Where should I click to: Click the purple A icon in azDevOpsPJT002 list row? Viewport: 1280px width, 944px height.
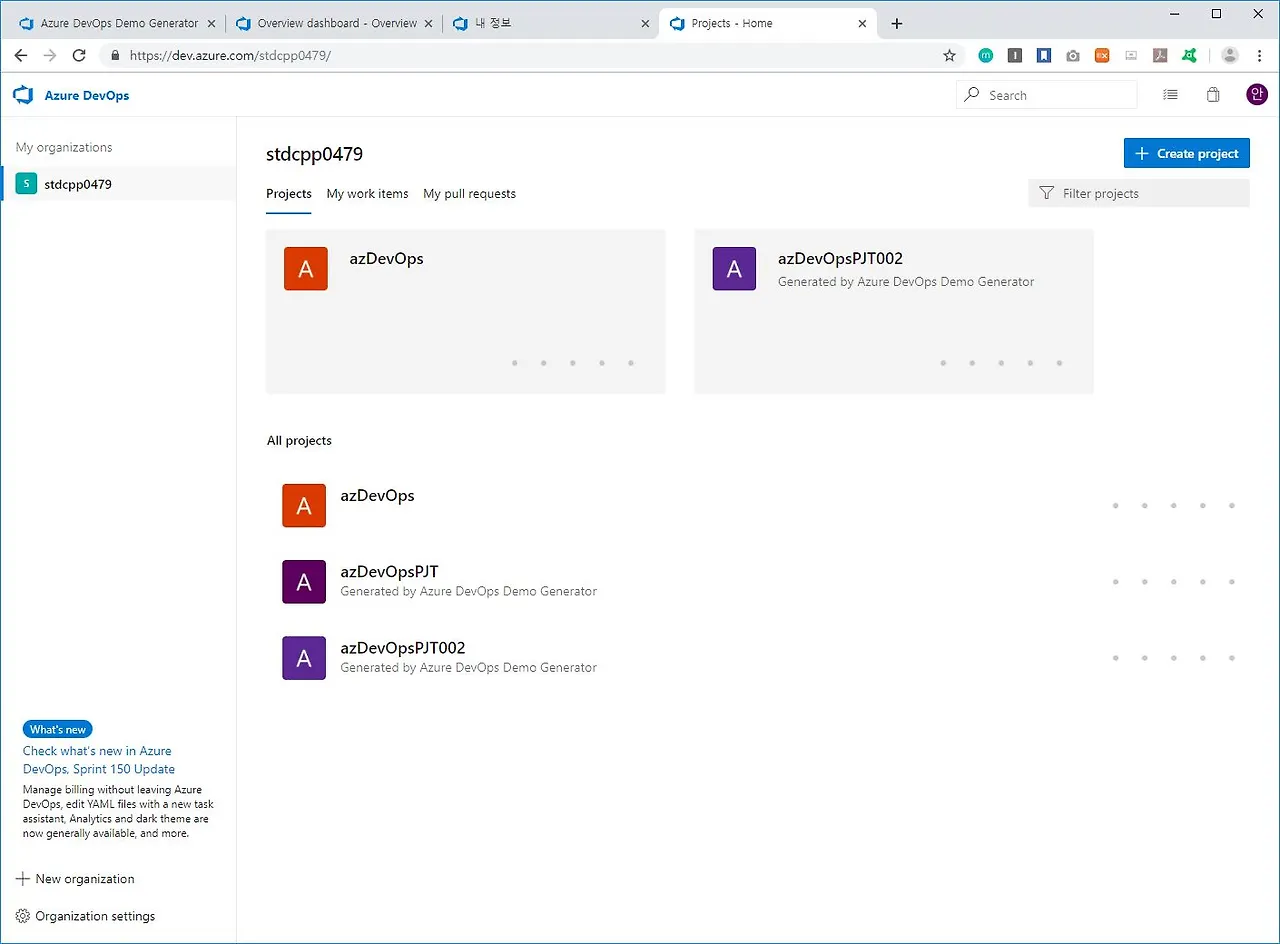coord(304,658)
